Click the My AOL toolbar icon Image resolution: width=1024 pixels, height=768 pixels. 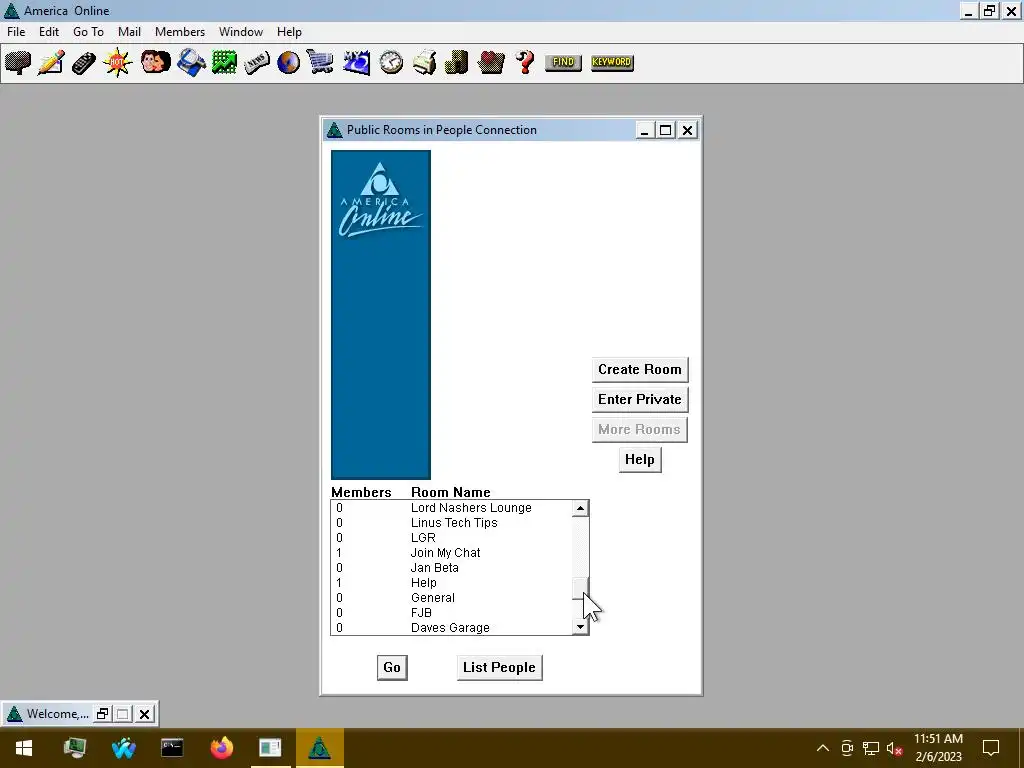(357, 63)
